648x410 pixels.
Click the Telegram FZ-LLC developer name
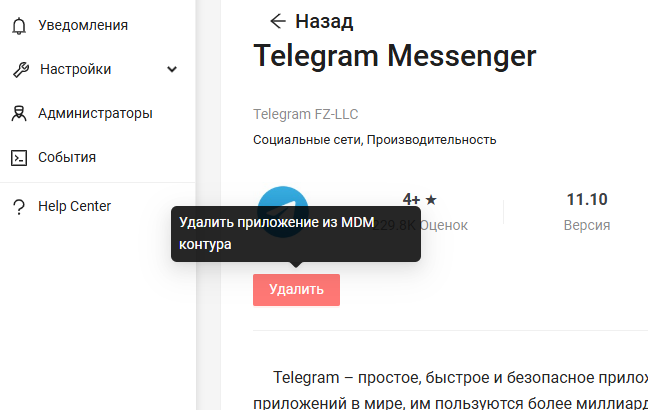click(305, 114)
